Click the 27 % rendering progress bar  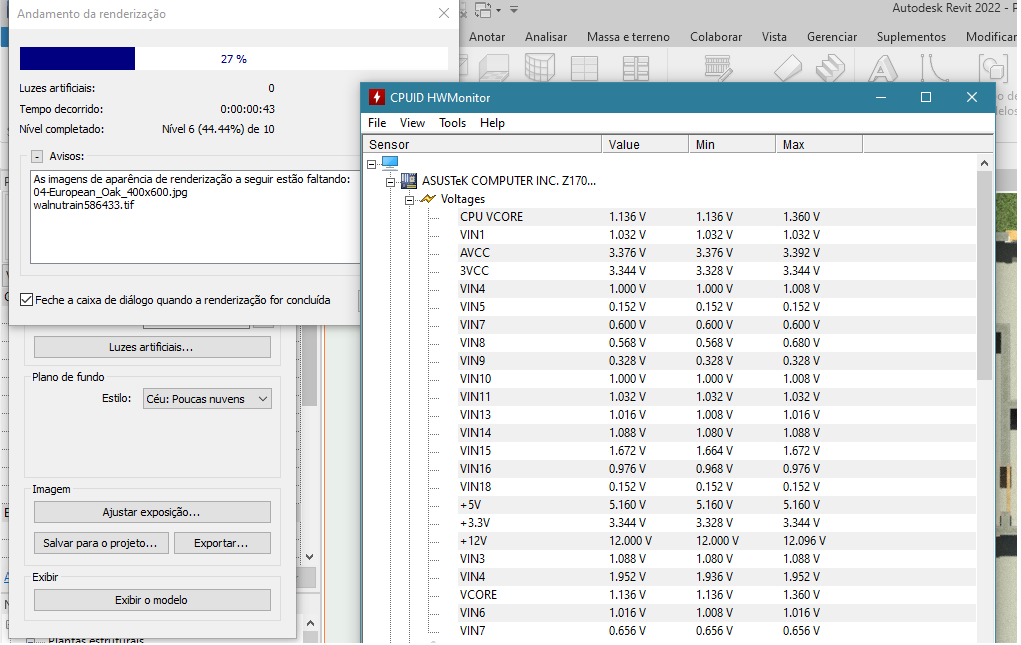pos(233,59)
